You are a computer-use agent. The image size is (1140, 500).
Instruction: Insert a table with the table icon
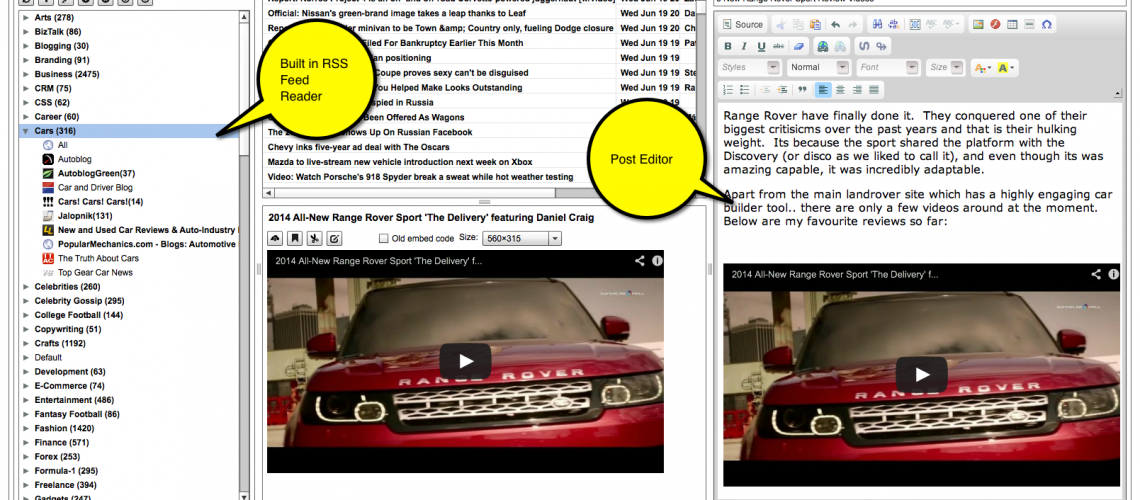[x=1012, y=24]
